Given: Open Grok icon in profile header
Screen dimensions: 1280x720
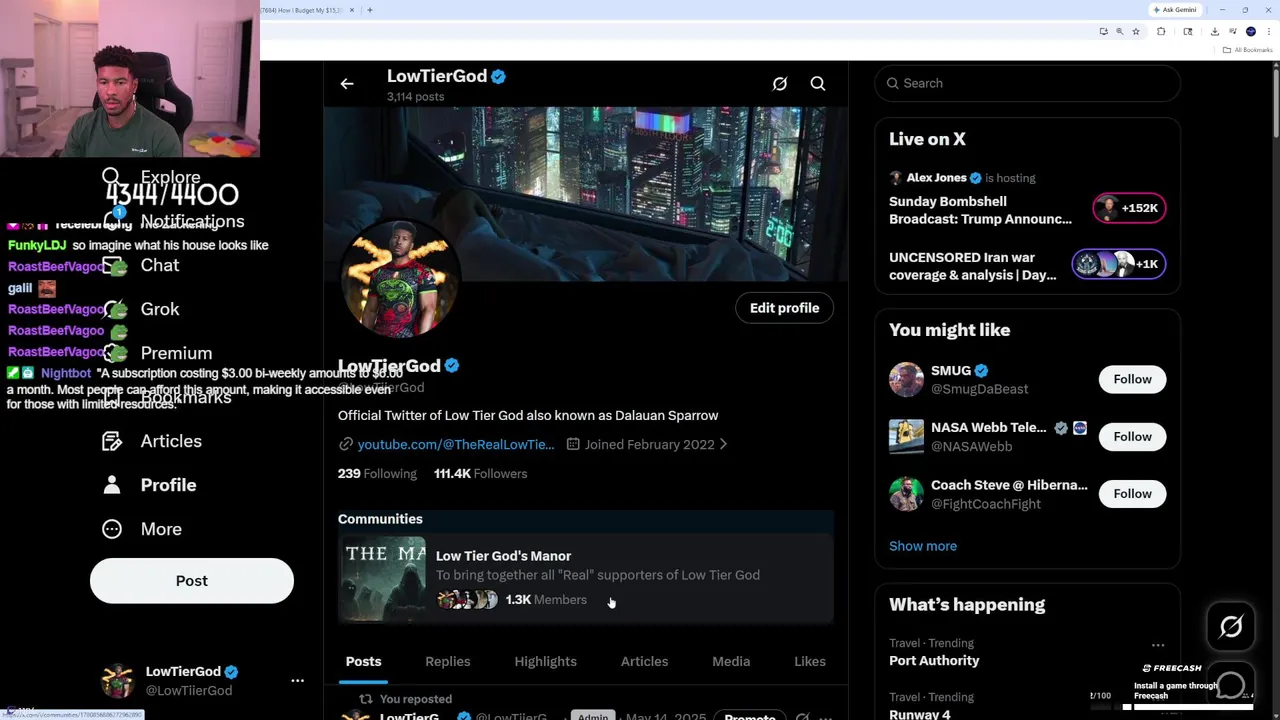Looking at the screenshot, I should pos(780,84).
